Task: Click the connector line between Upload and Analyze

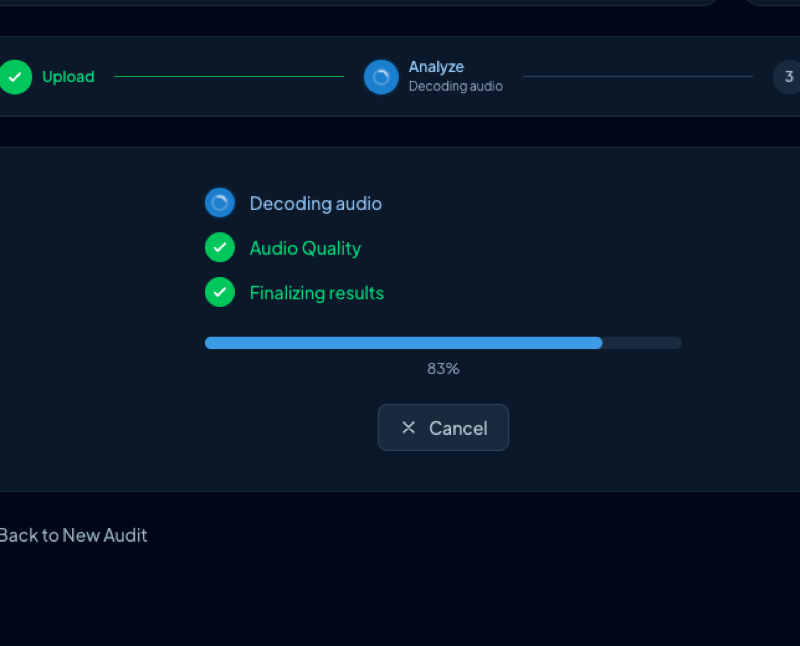Action: [228, 75]
